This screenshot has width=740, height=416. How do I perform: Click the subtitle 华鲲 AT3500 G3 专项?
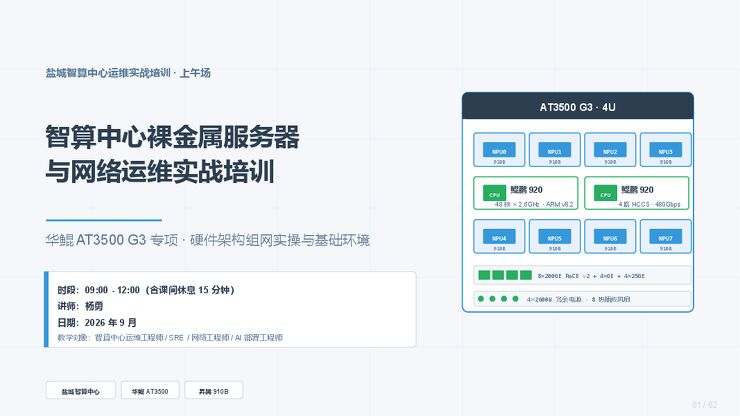112,240
